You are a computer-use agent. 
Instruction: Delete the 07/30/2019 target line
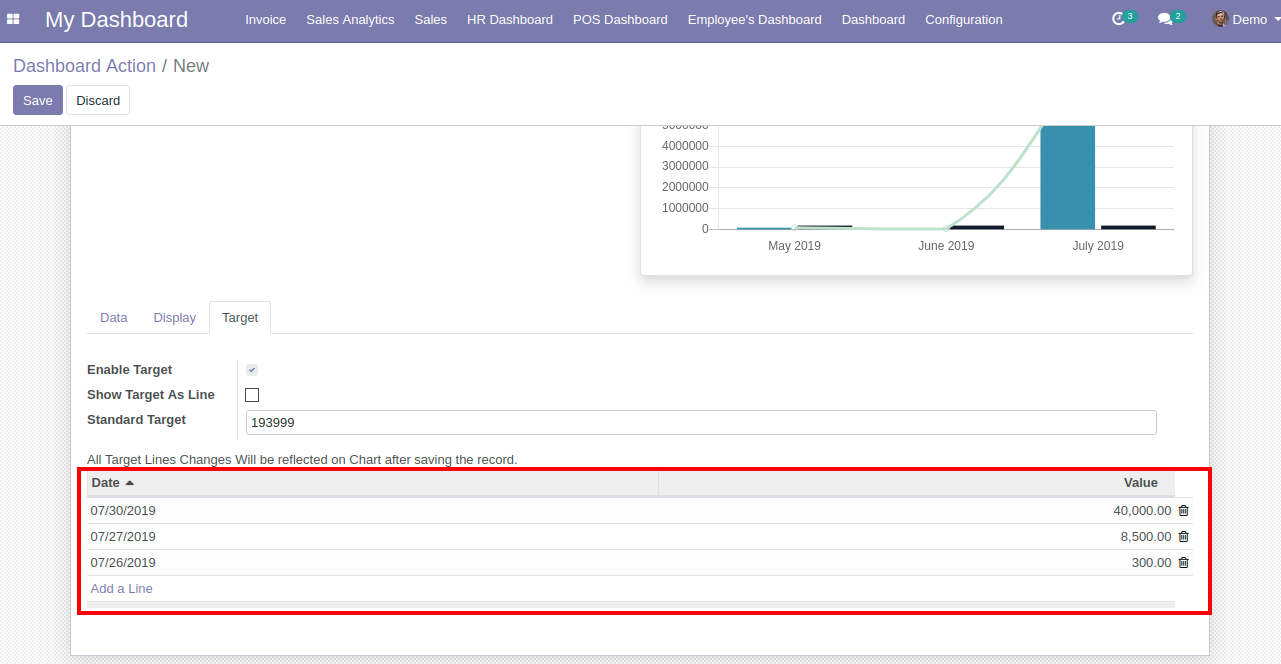1184,511
